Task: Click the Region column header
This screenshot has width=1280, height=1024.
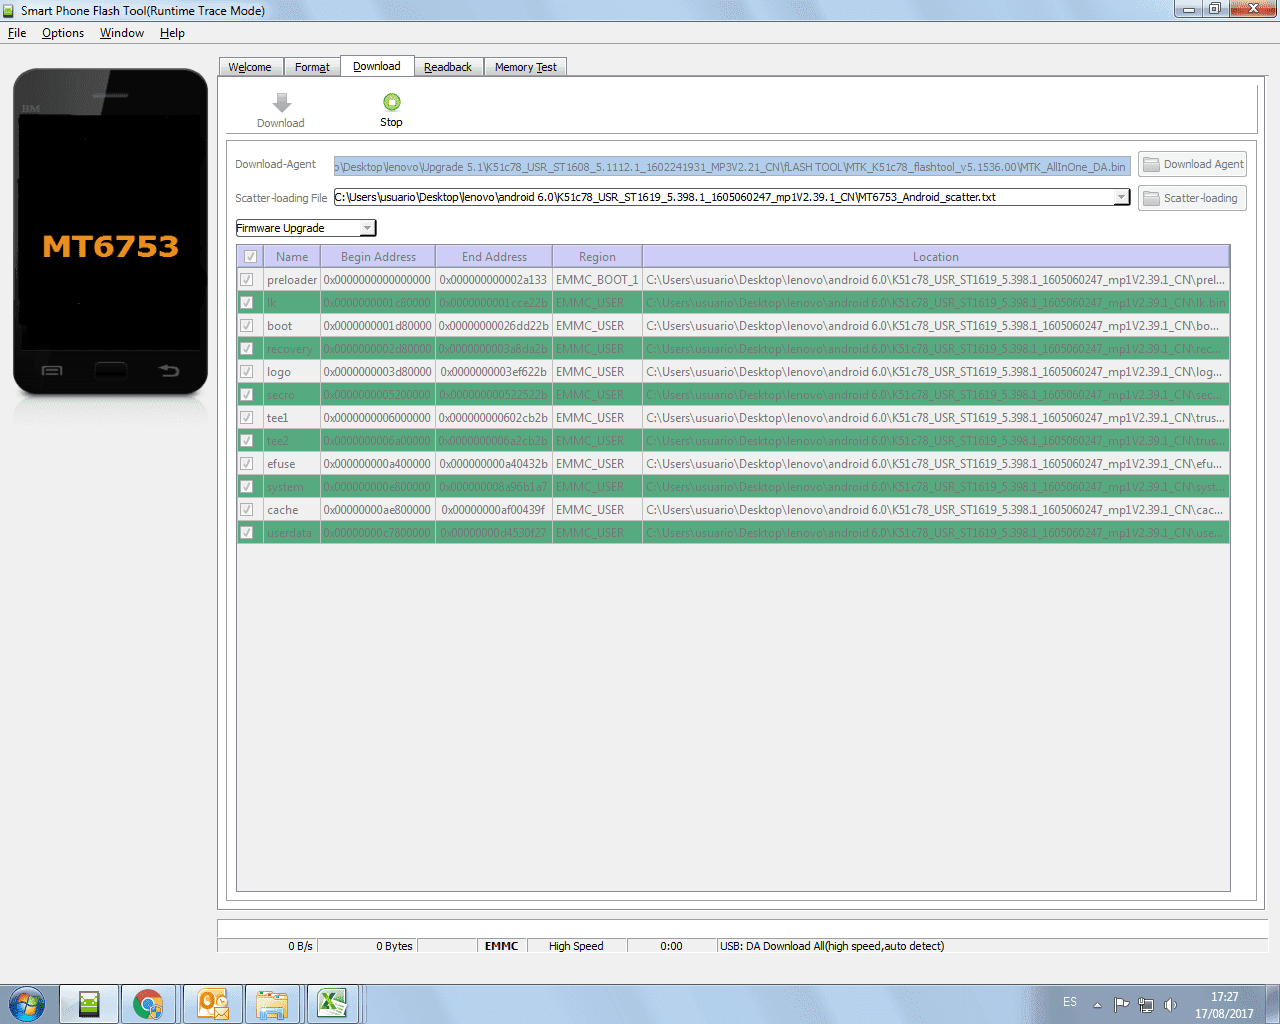Action: [597, 257]
